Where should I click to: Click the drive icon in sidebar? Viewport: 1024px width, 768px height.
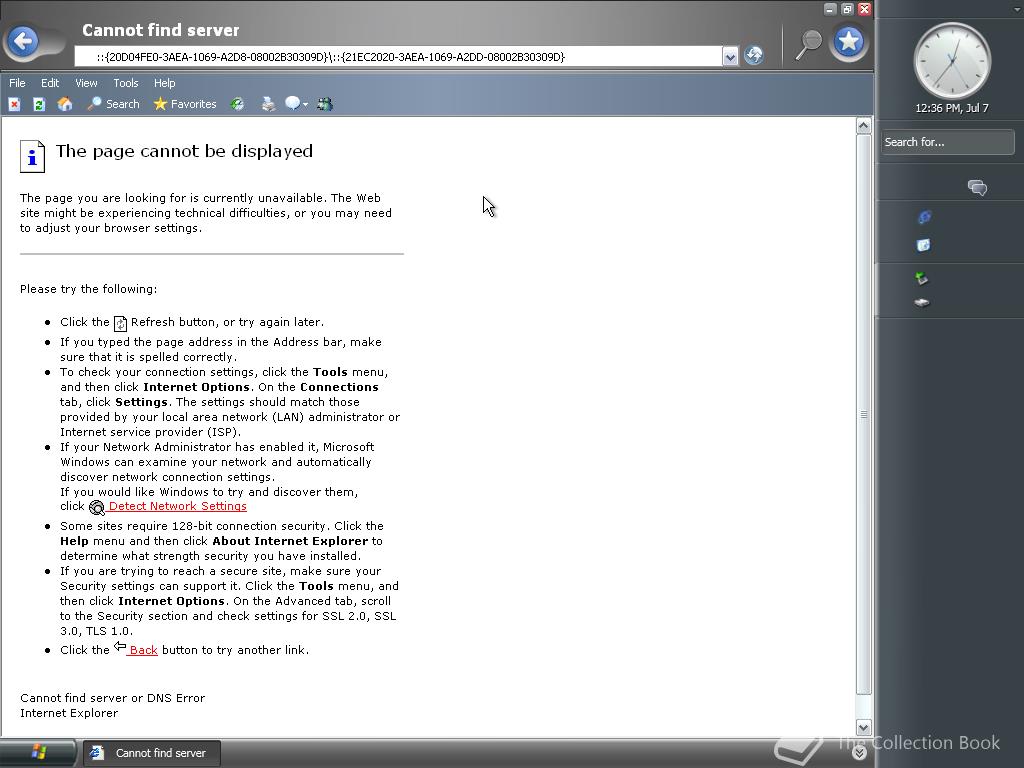tap(921, 302)
